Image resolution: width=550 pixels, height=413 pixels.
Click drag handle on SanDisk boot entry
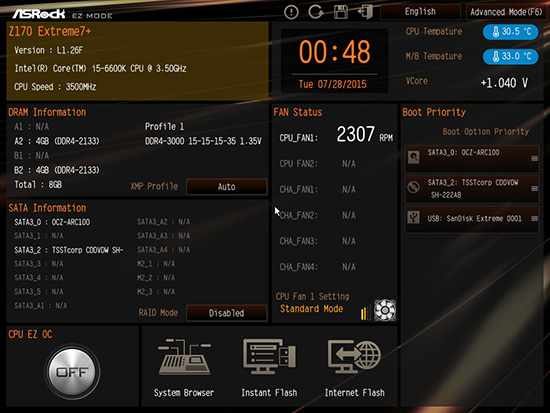[534, 219]
